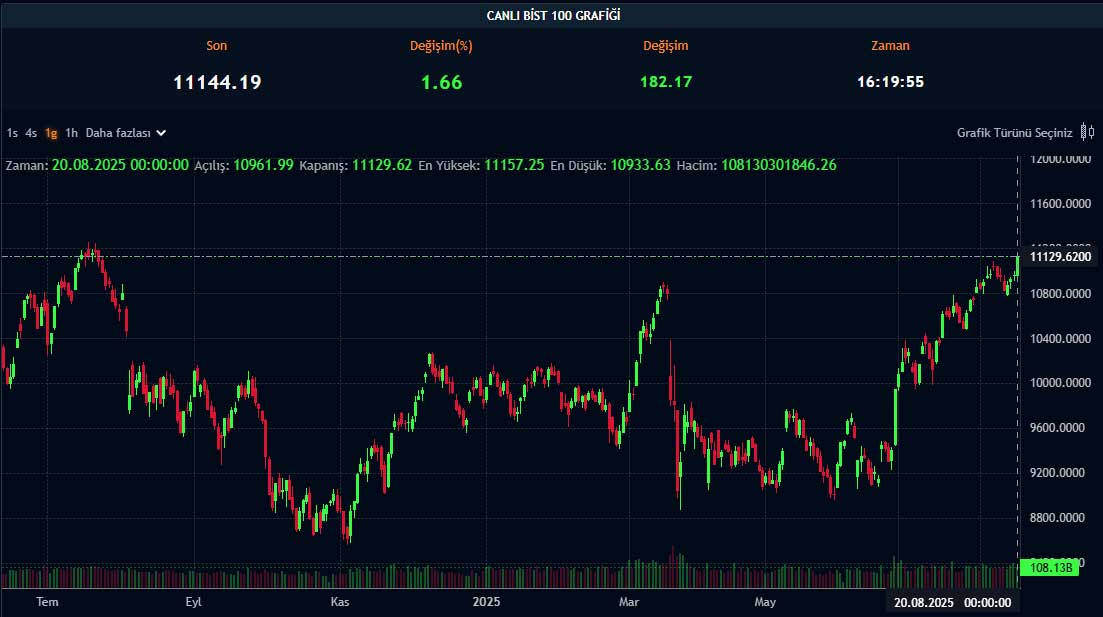Click the CANLI BİST 100 GRAFİĞİ title
Viewport: 1103px width, 617px height.
tap(553, 15)
